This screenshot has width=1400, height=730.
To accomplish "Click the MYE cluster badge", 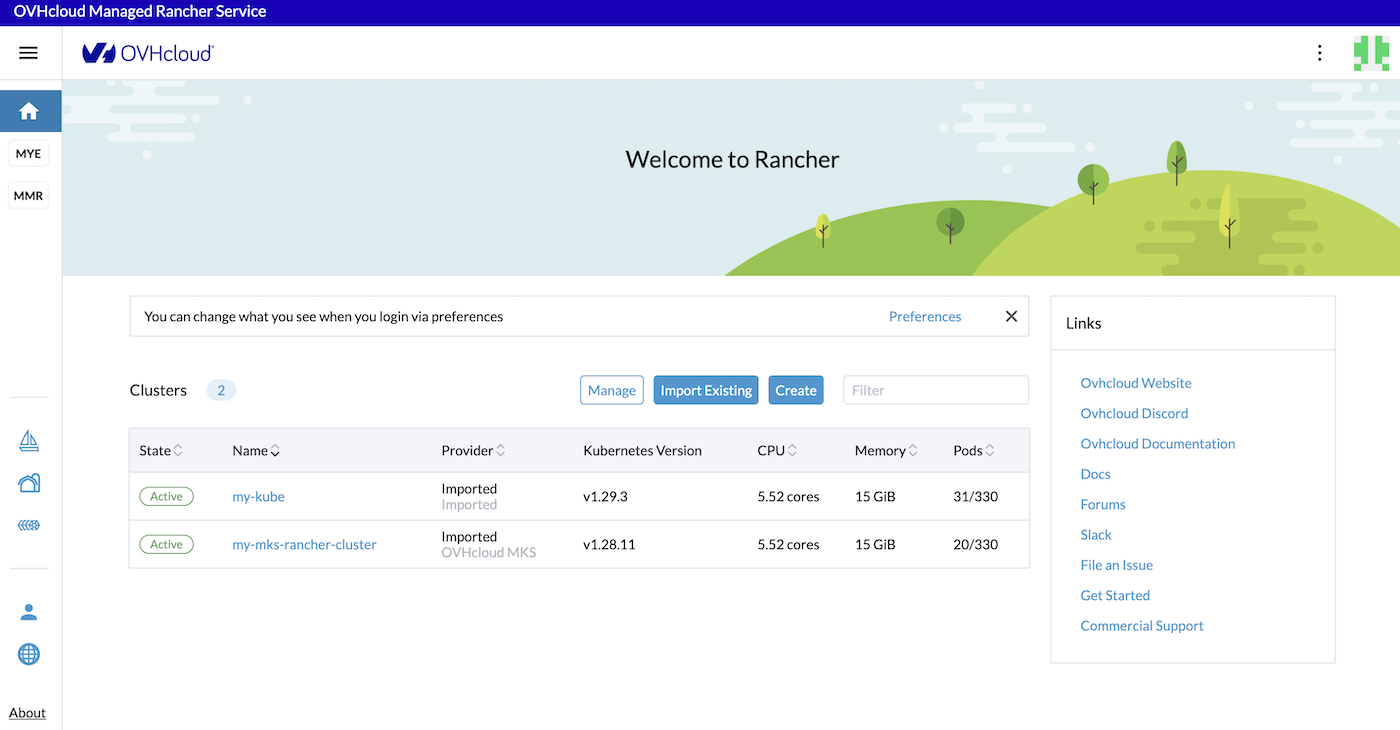I will (28, 153).
